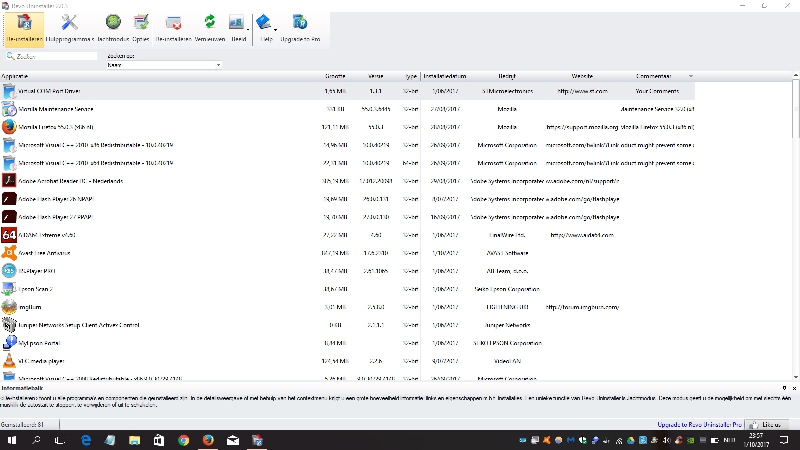
Task: Open Google Chrome from taskbar
Action: 183,440
